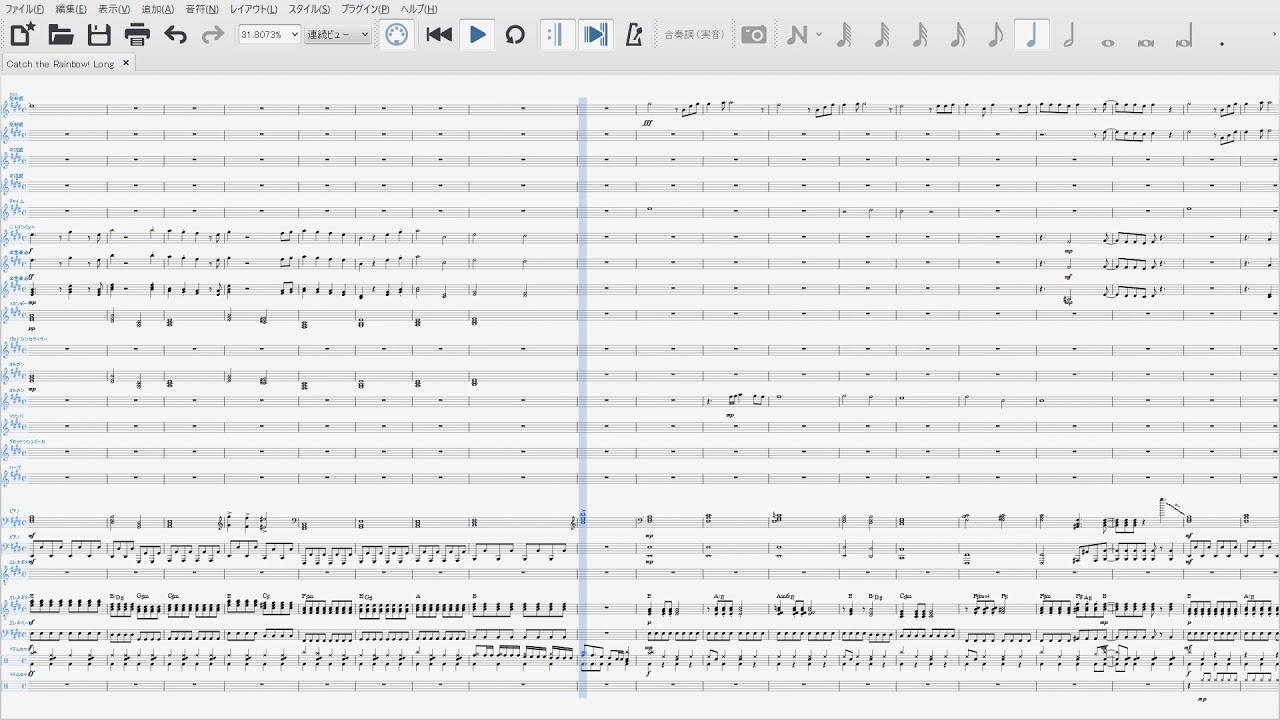Toggle play repeats option

555,35
